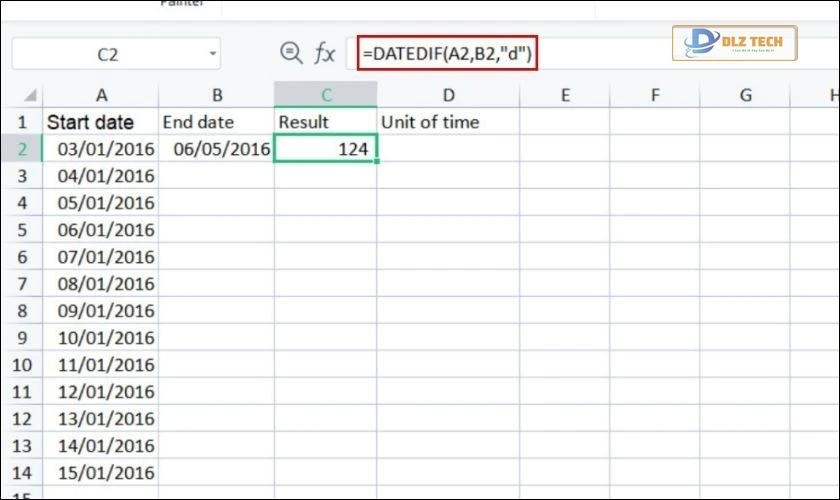Open the Name Box dropdown arrow

[213, 54]
